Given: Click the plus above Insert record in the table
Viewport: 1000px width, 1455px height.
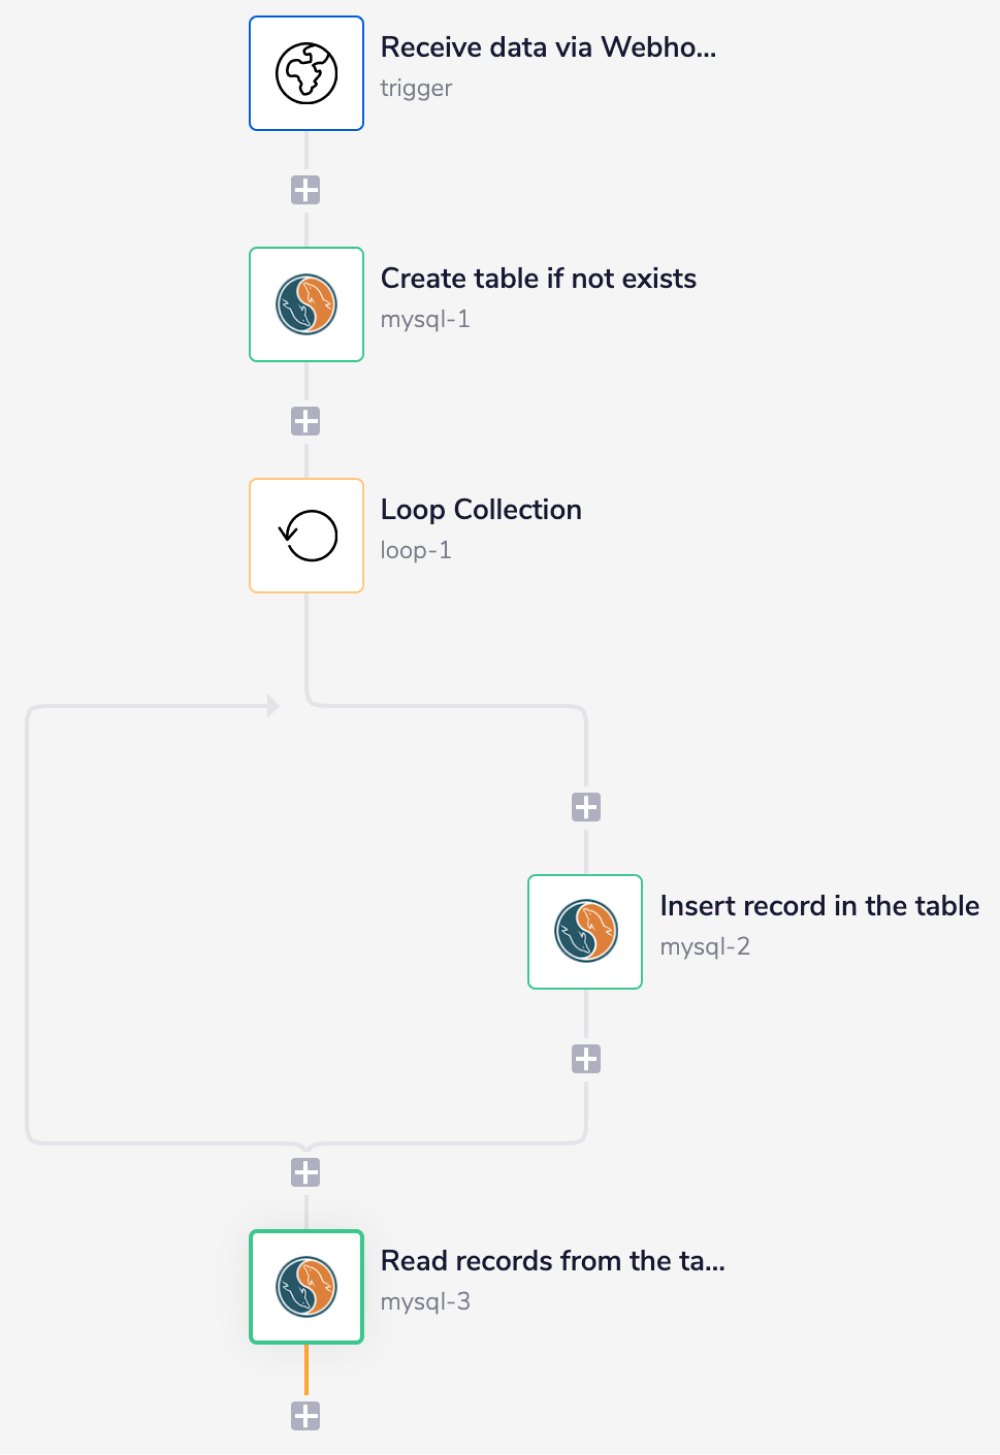Looking at the screenshot, I should click(585, 806).
